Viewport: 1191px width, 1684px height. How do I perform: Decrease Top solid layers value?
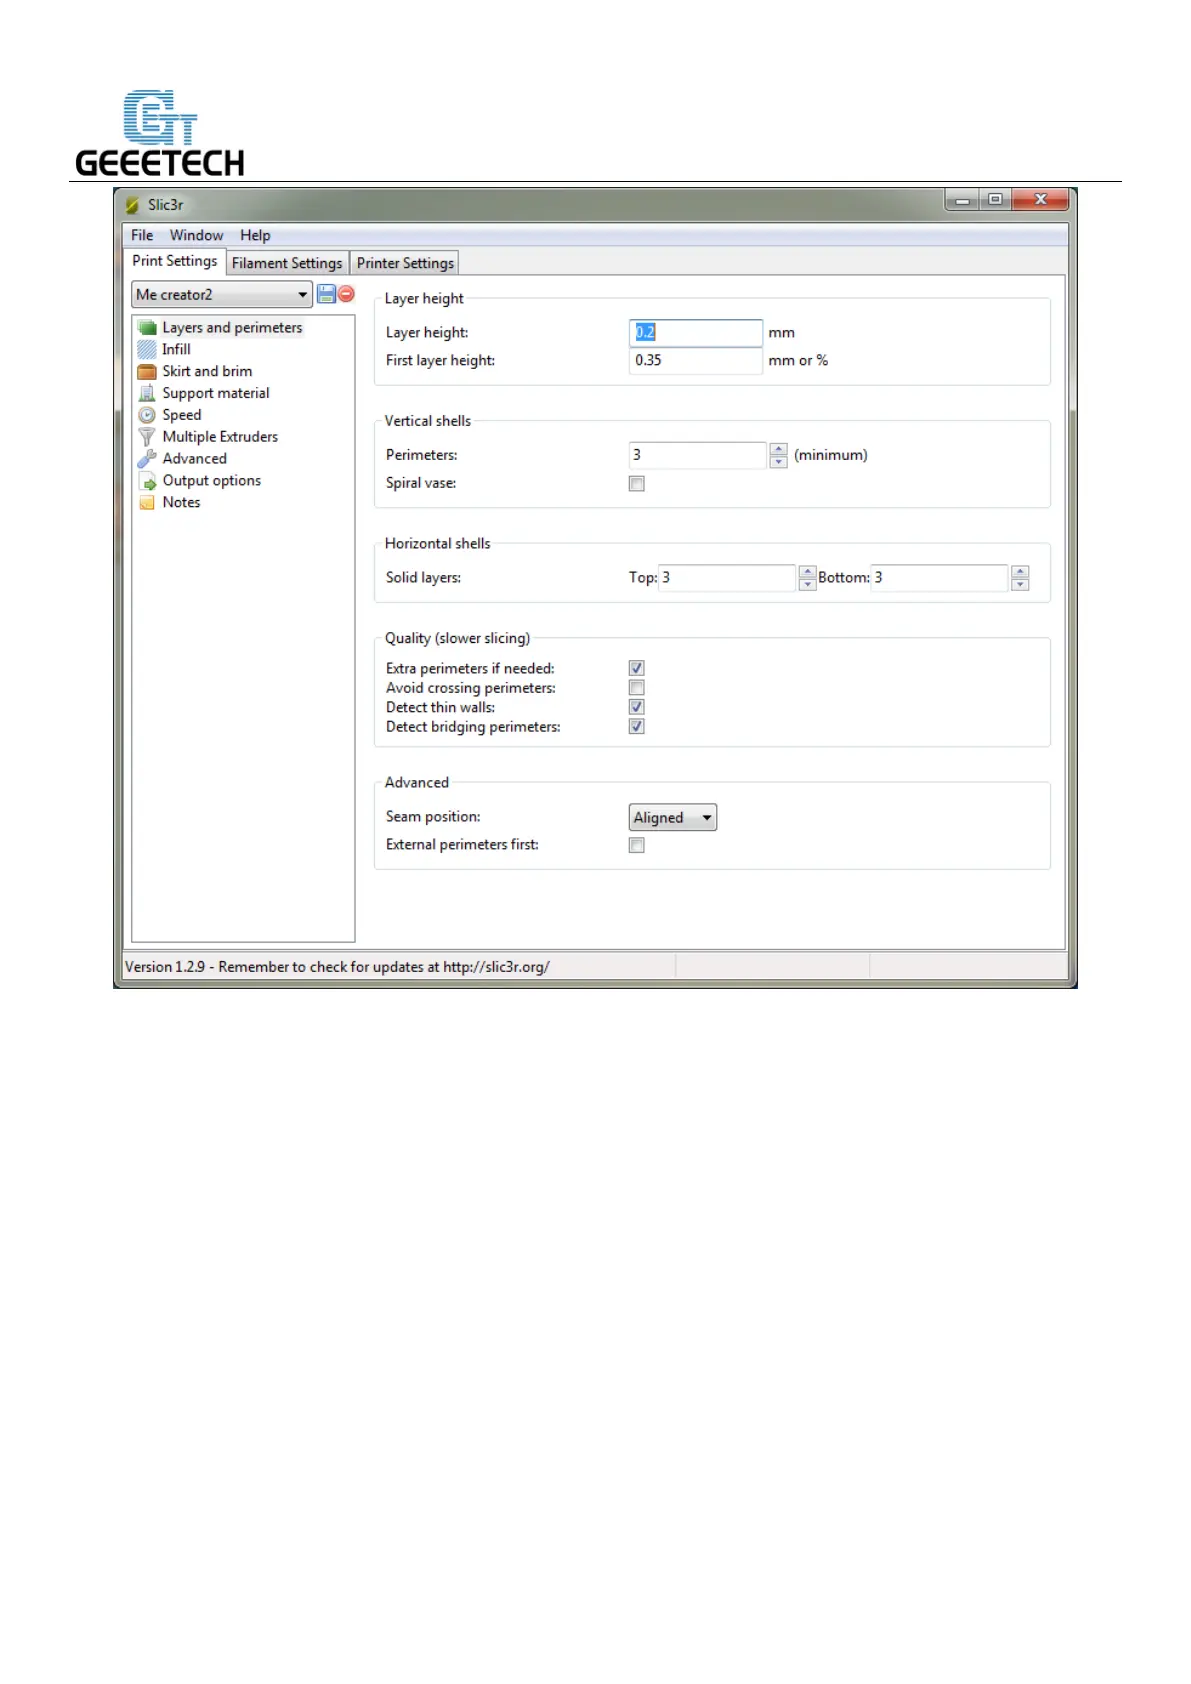point(808,584)
